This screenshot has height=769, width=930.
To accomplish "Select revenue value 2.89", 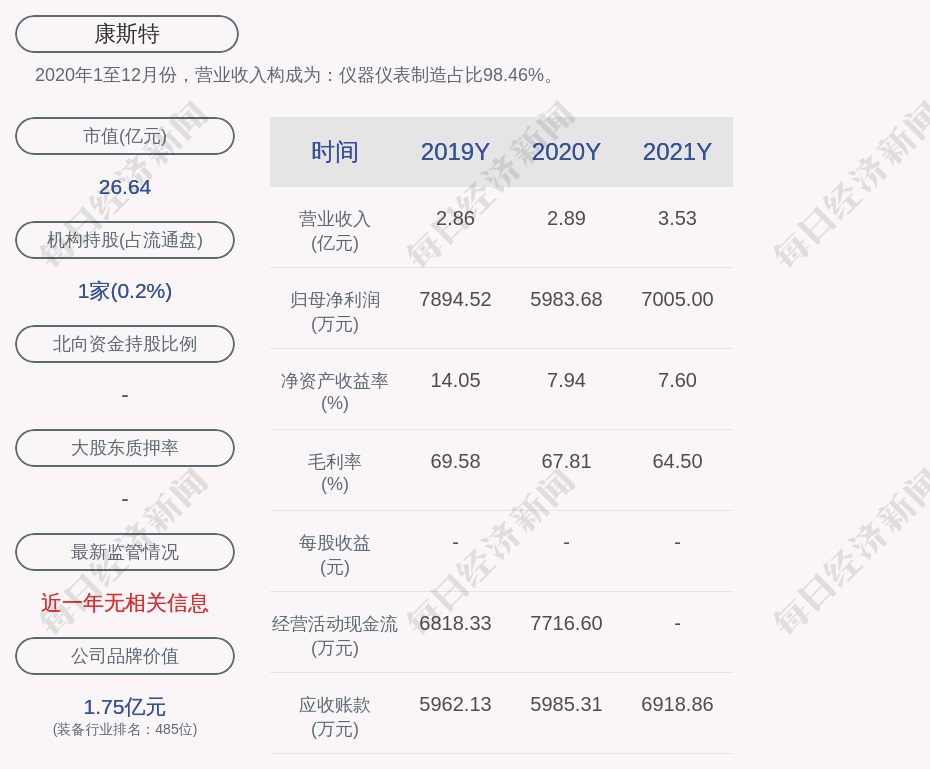I will click(x=566, y=218).
